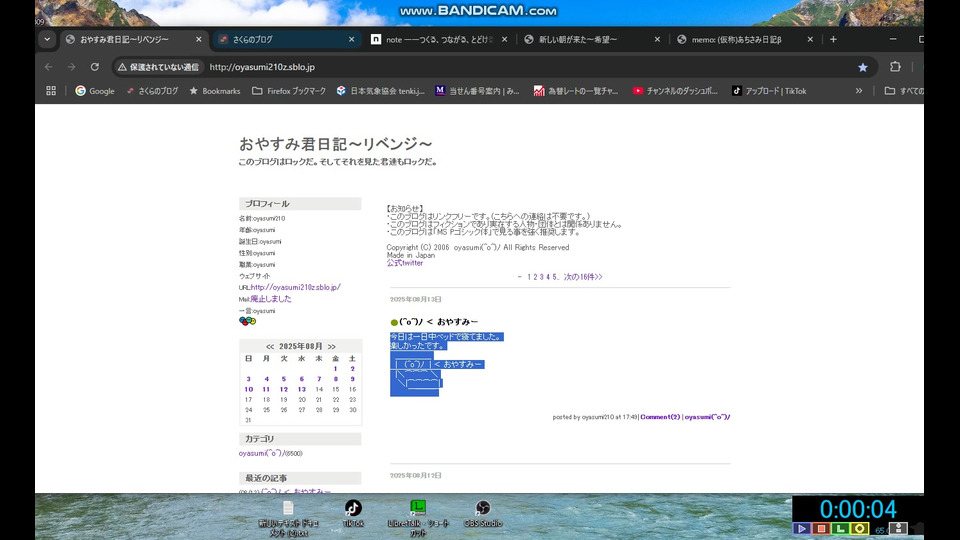
Task: Open the 新しいテキストドキュメント desktop file
Action: (288, 518)
